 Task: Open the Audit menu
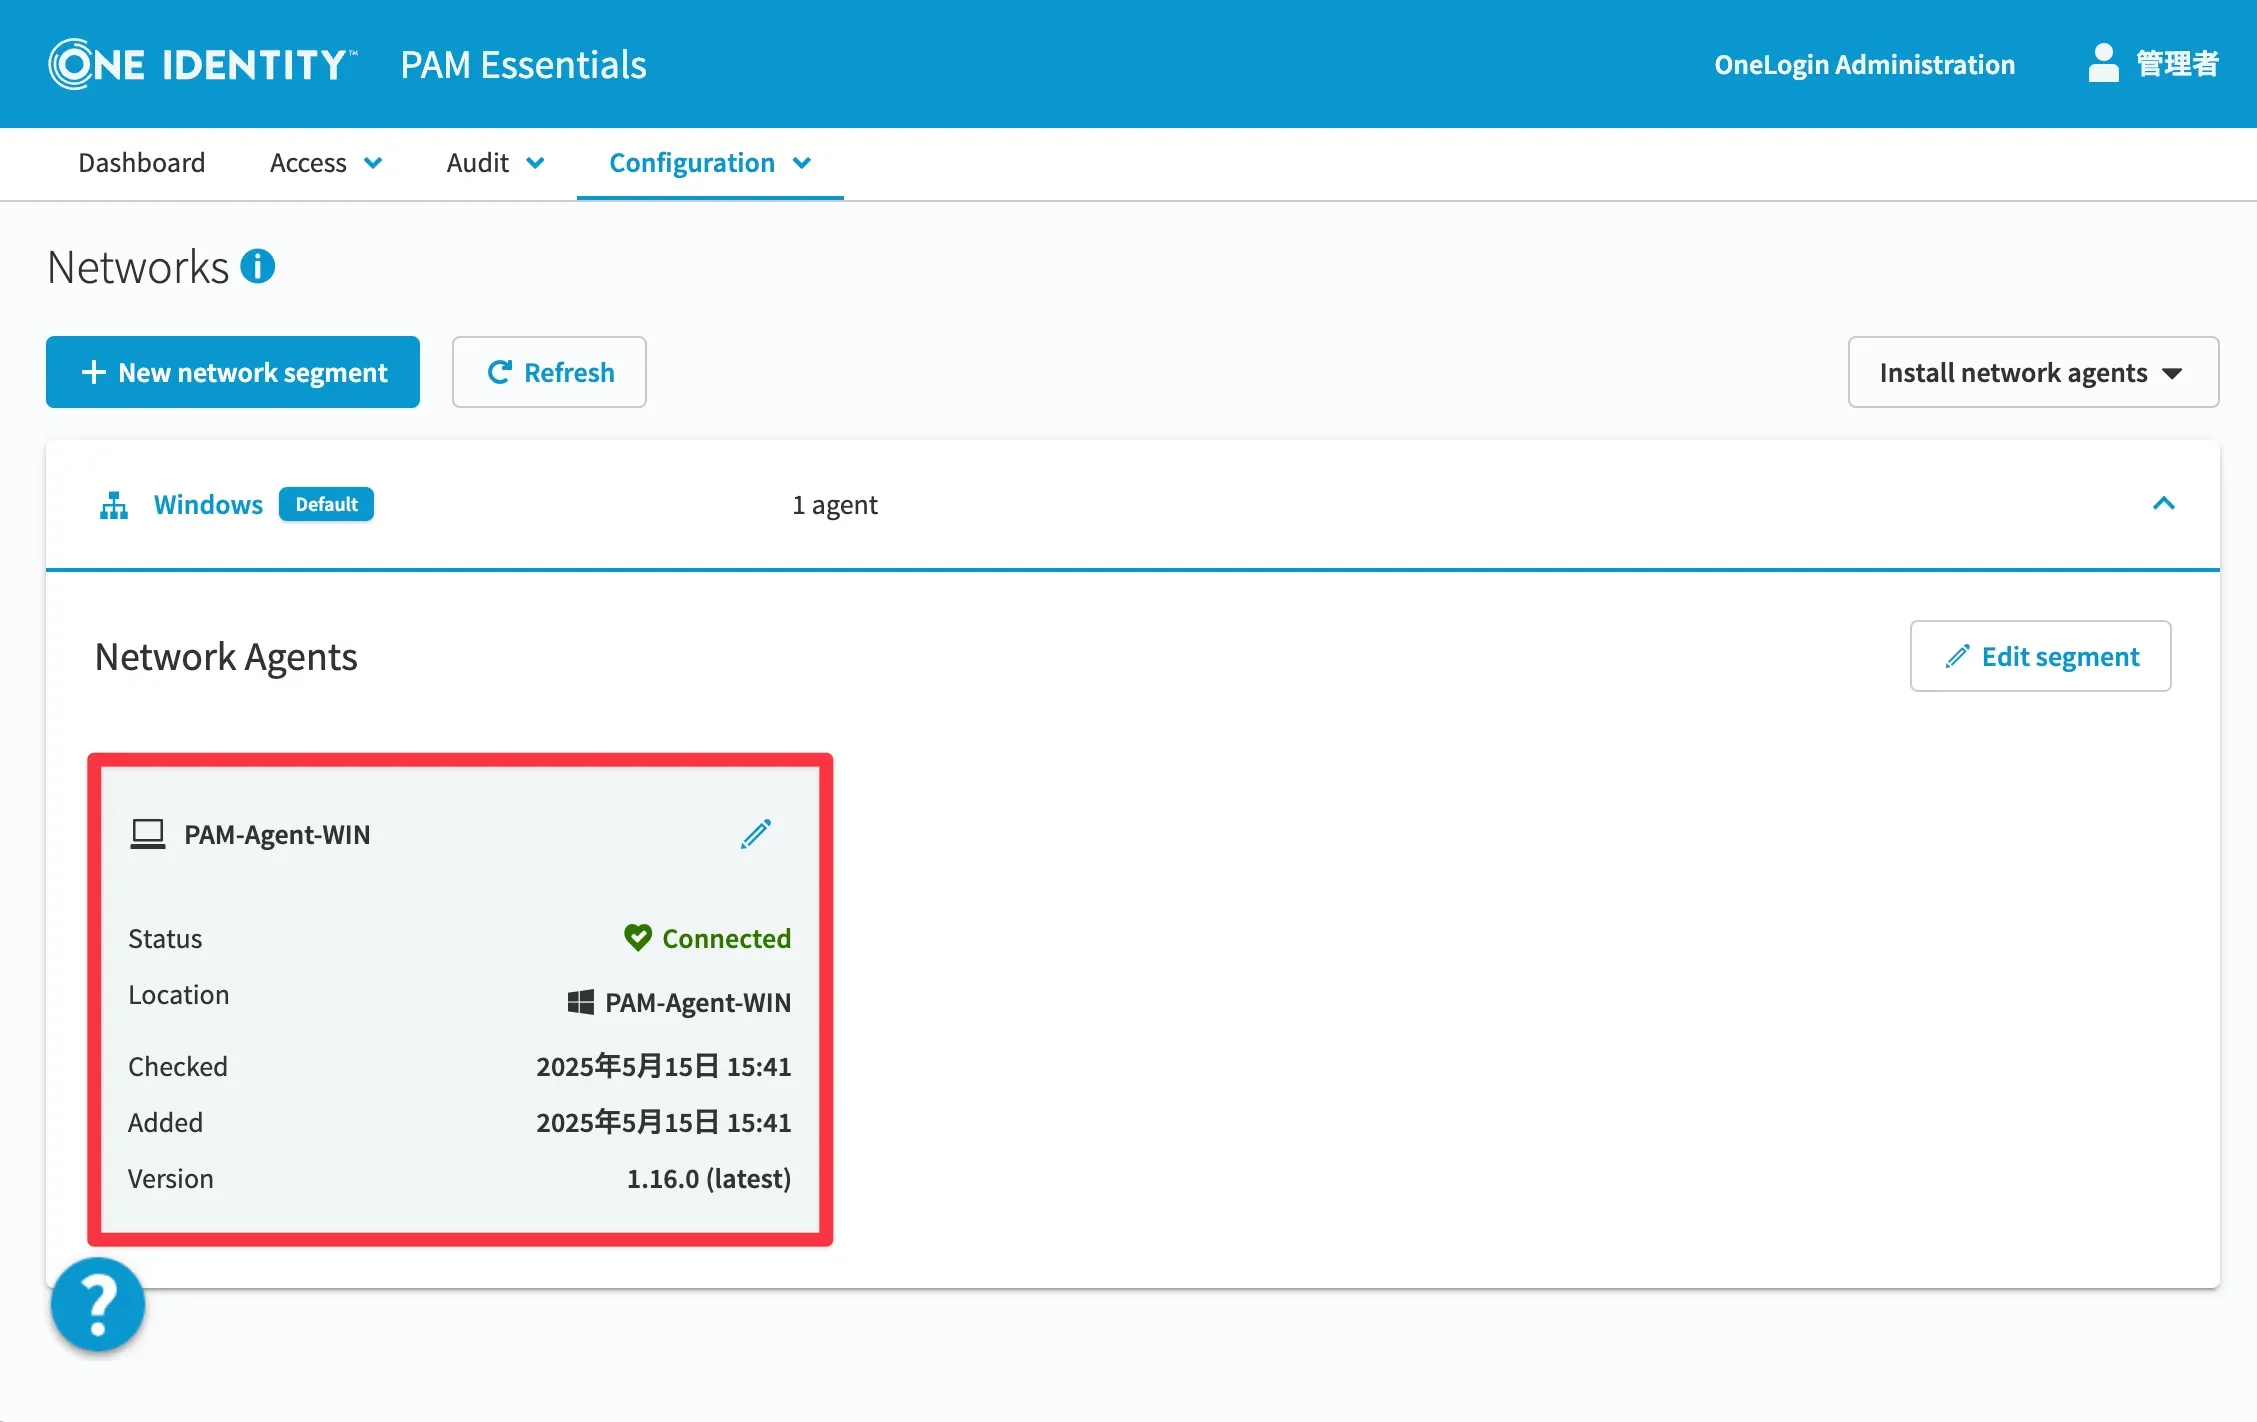(495, 163)
